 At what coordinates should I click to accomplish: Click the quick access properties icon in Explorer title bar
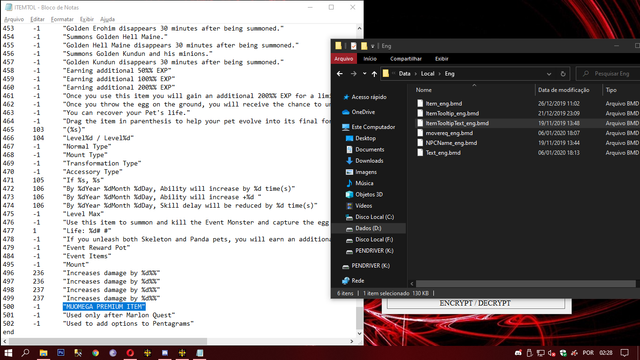point(353,46)
